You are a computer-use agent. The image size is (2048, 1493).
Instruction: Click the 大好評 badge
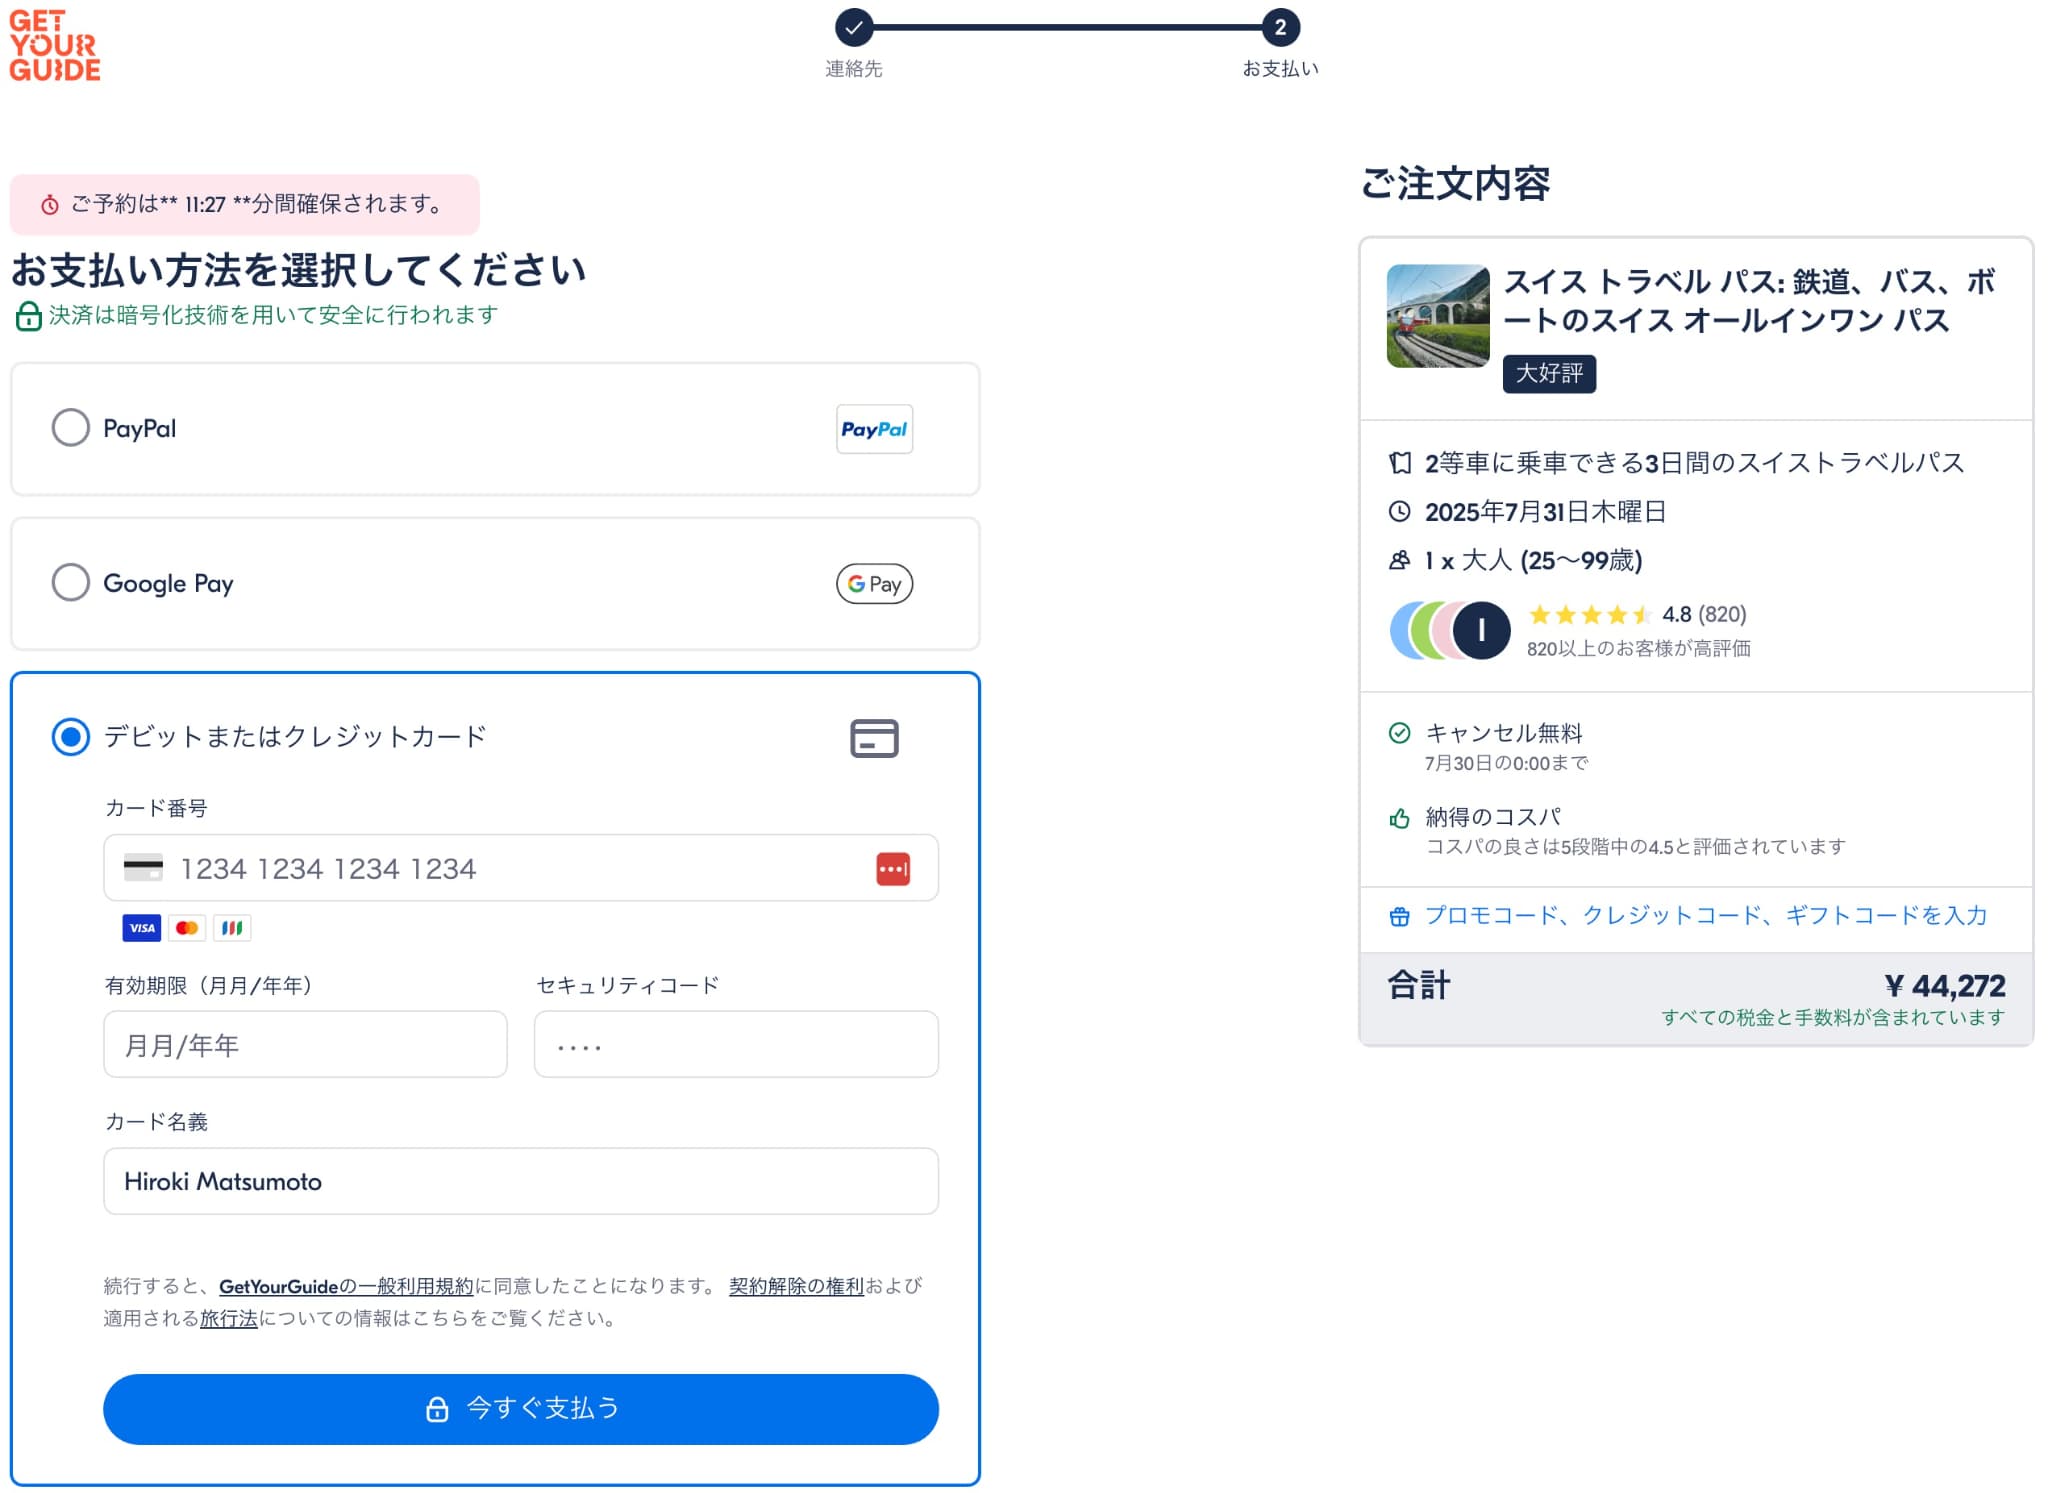(1549, 374)
